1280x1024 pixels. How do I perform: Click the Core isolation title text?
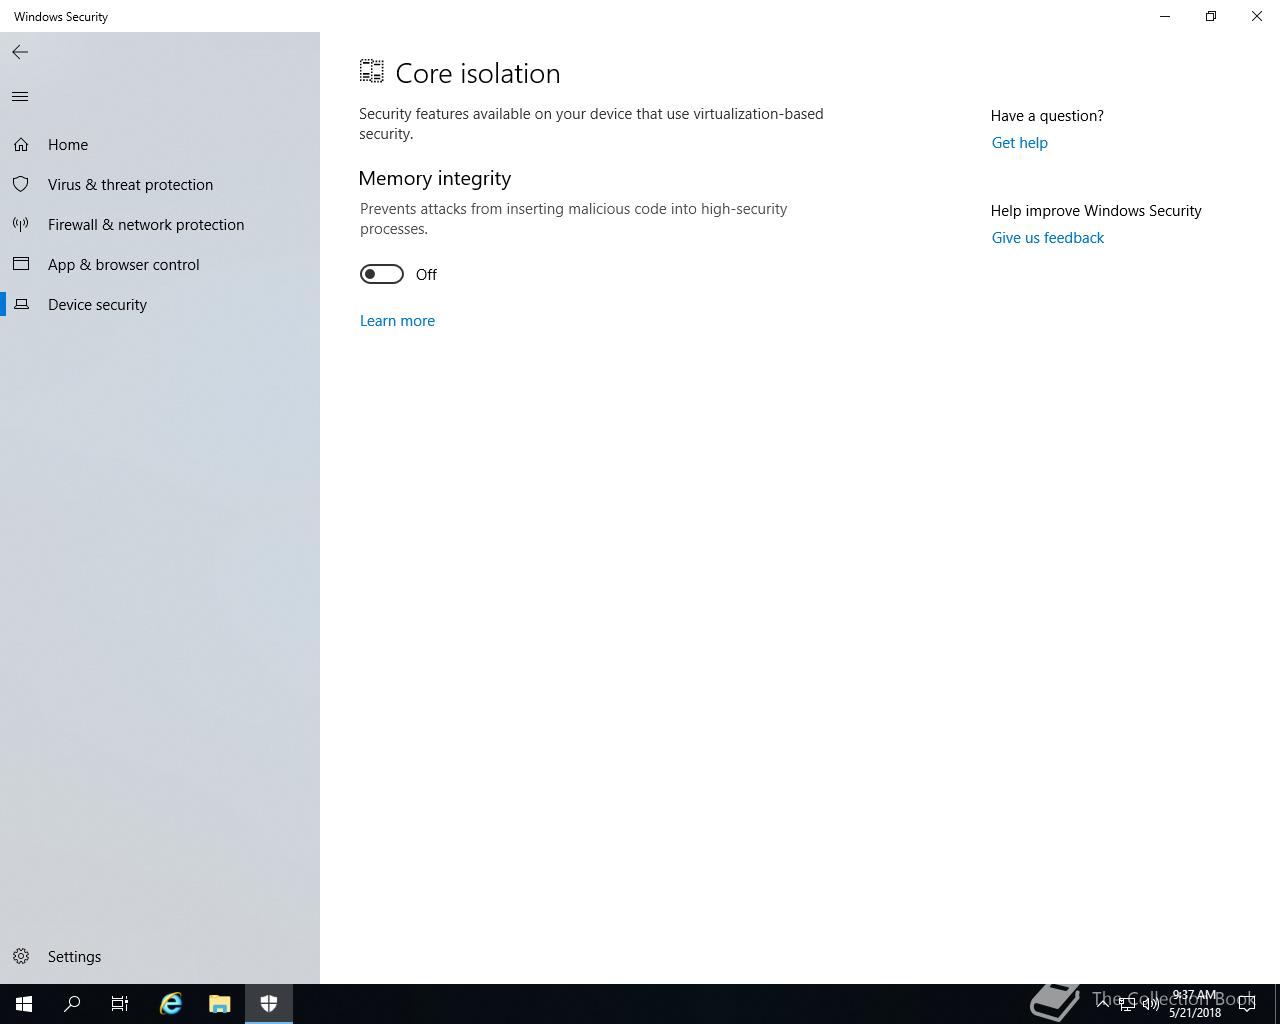coord(478,73)
